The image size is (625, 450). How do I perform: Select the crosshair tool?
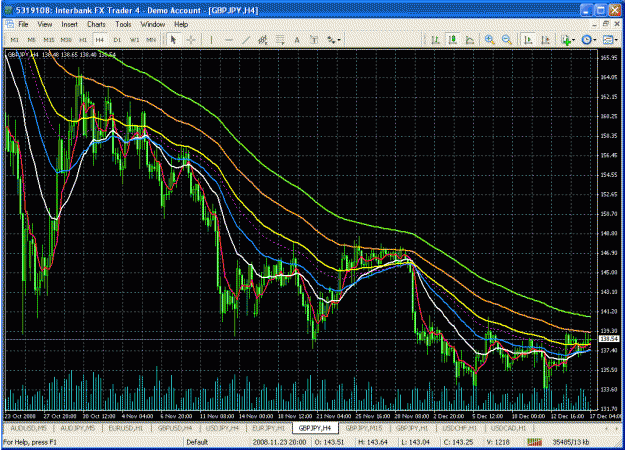pyautogui.click(x=191, y=40)
